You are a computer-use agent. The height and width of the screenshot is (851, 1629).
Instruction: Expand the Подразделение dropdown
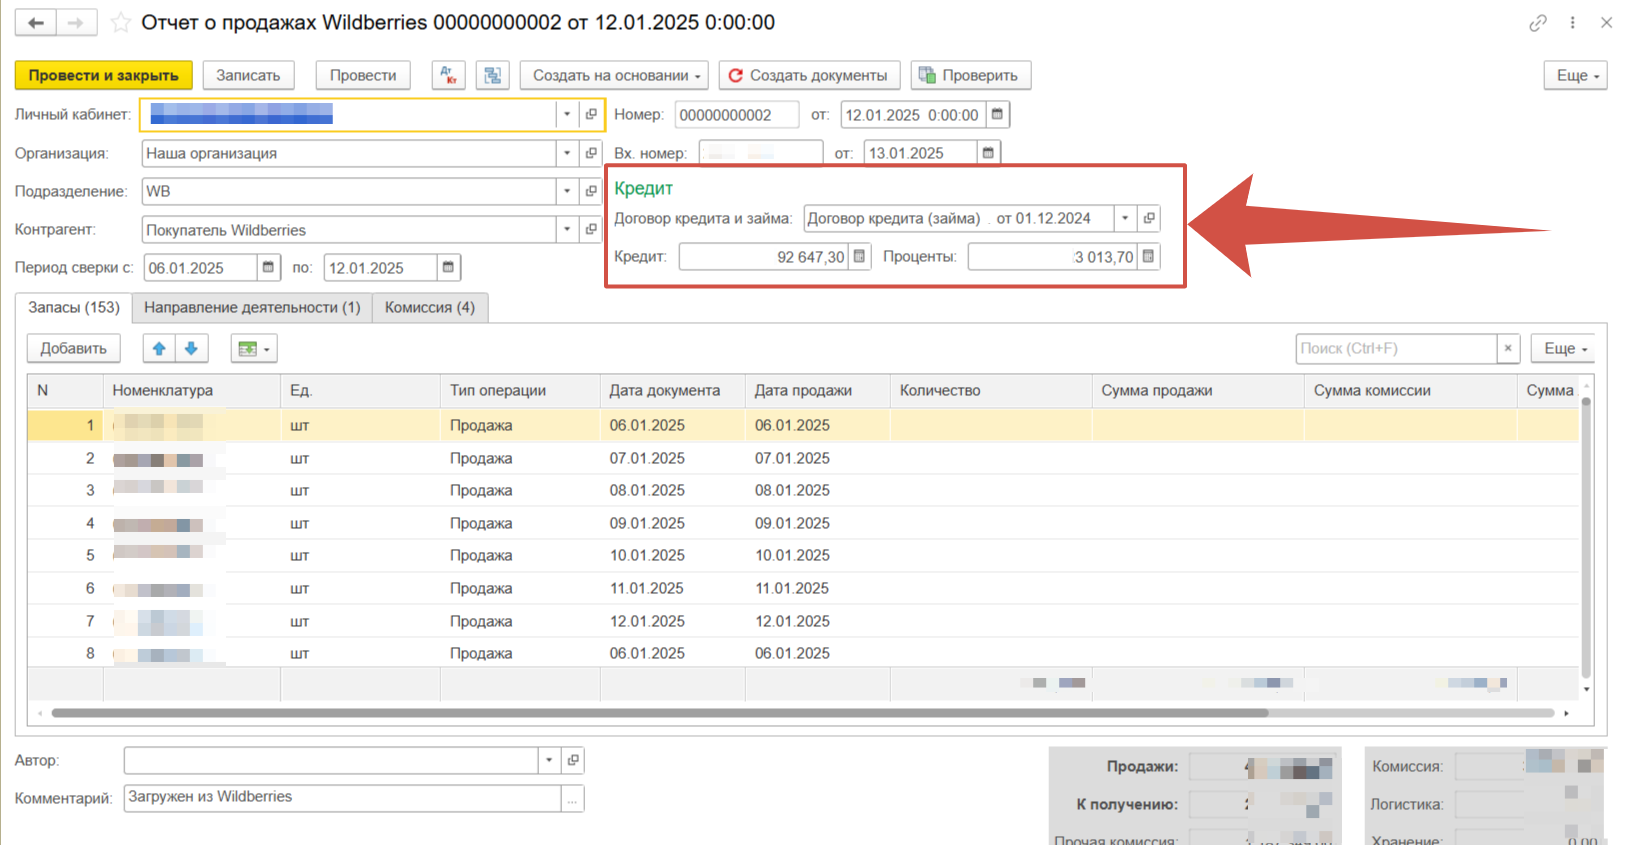[567, 191]
